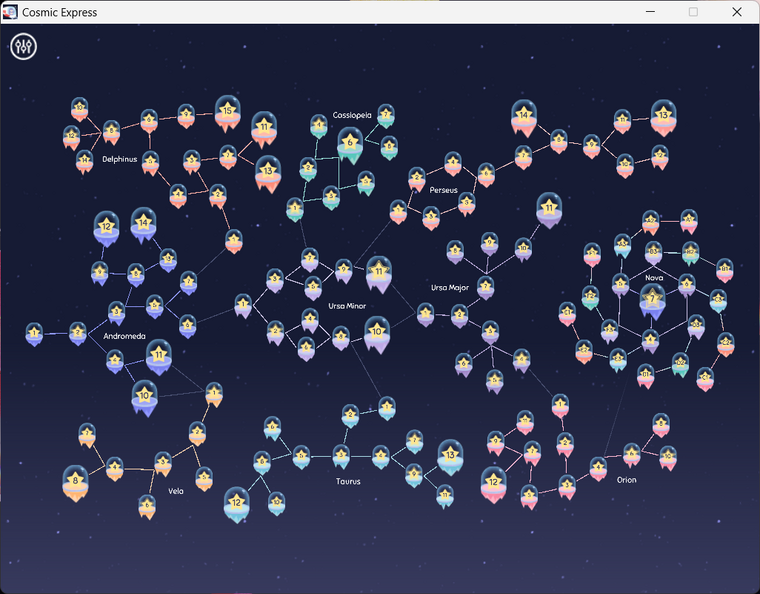Viewport: 760px width, 594px height.
Task: Select Perseus level 9 node
Action: pos(591,146)
